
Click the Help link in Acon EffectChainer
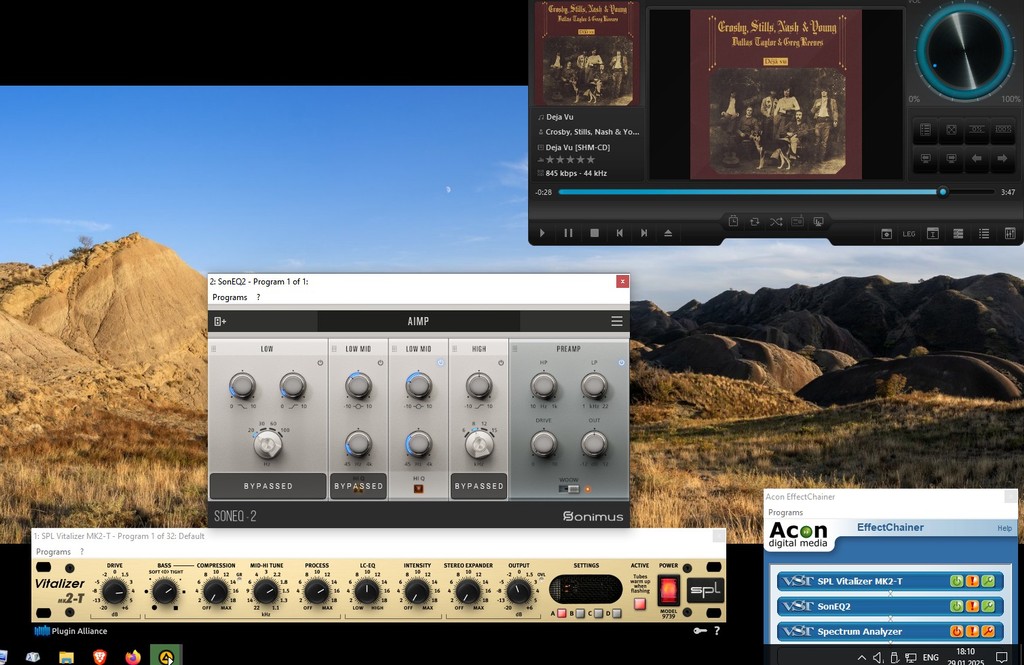tap(1004, 528)
